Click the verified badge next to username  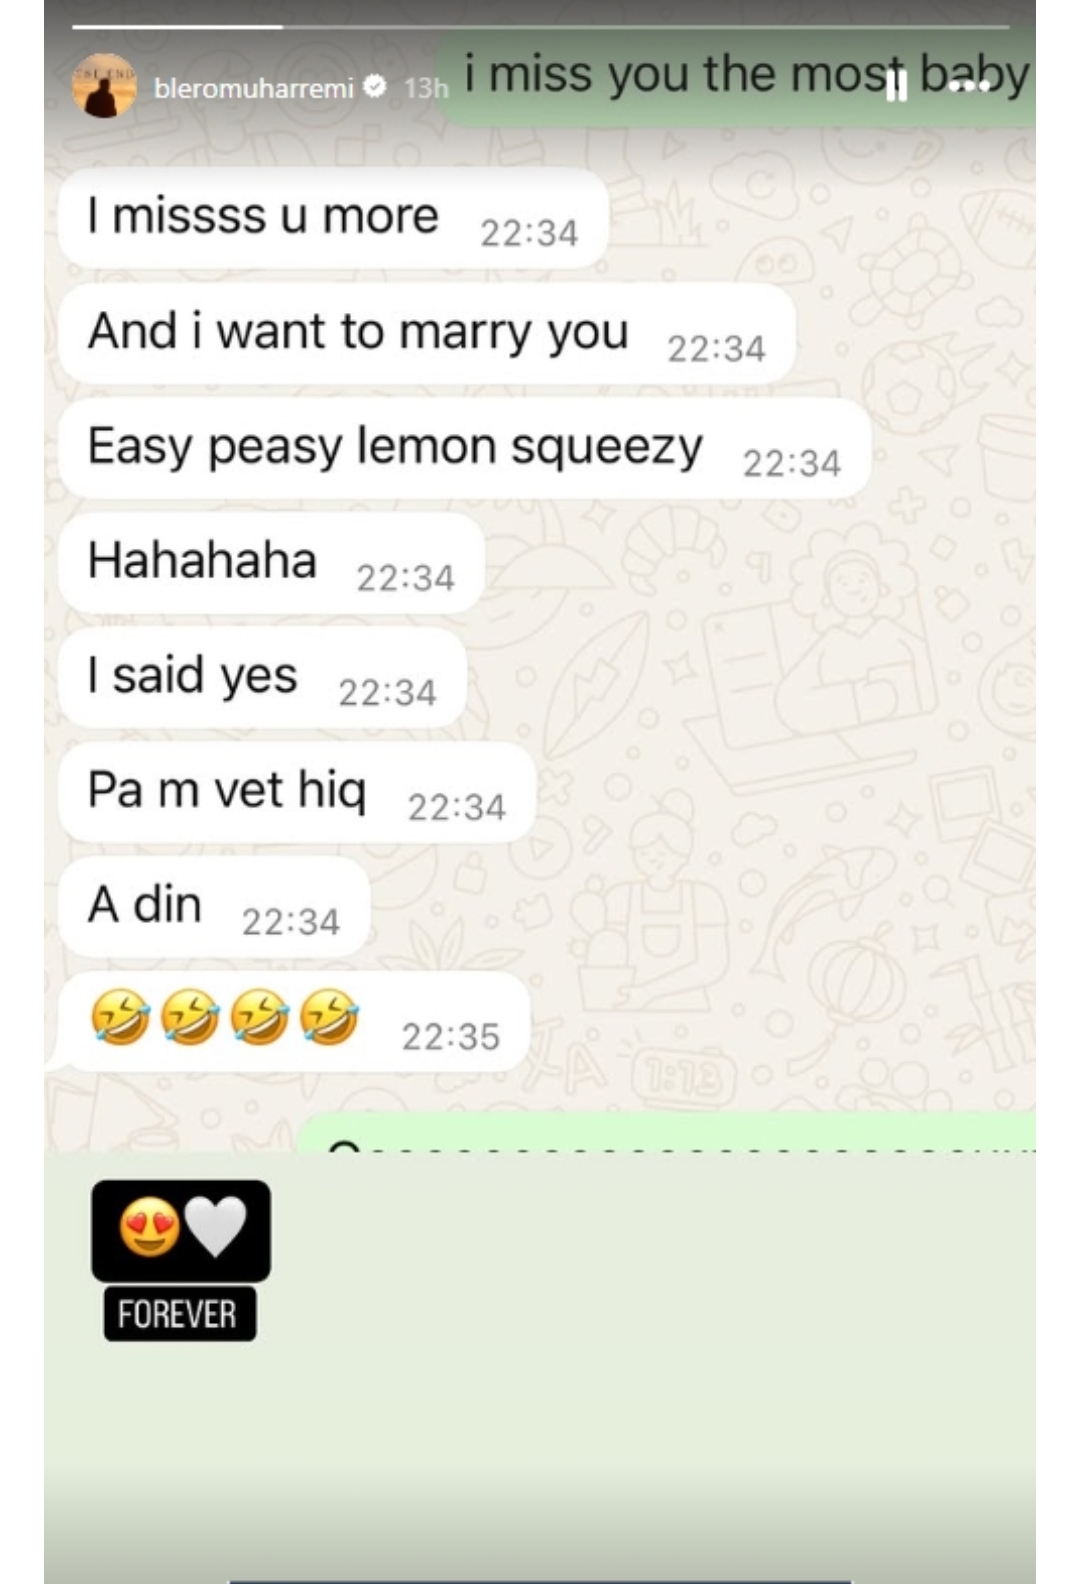pos(375,87)
